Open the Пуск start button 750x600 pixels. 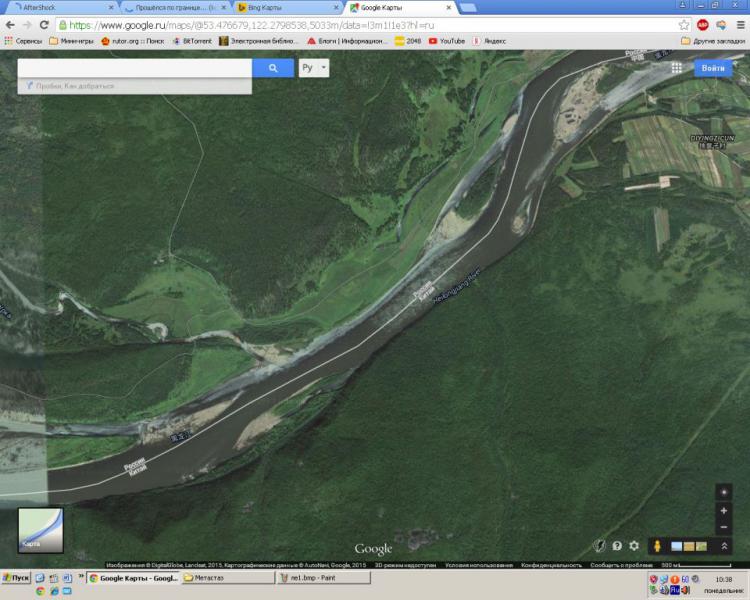tap(16, 578)
